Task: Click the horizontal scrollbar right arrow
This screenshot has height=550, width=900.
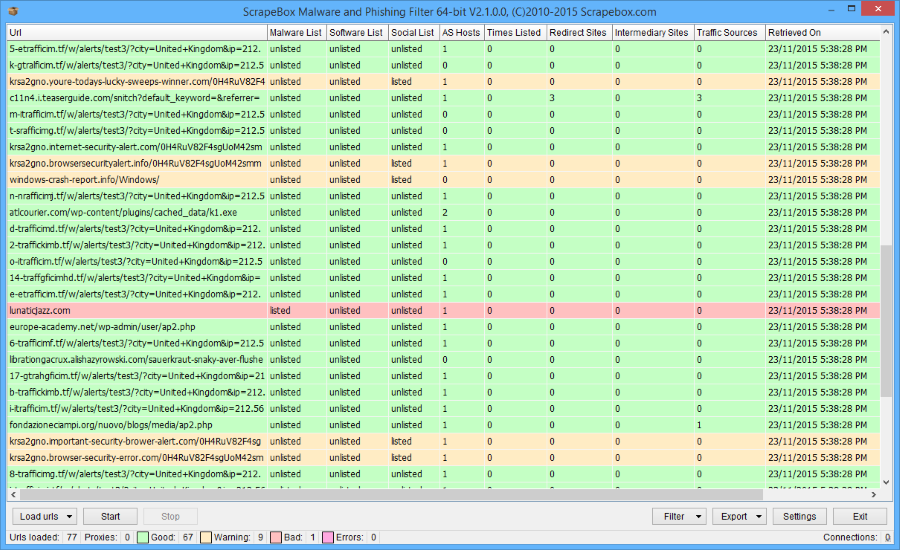Action: tap(874, 494)
